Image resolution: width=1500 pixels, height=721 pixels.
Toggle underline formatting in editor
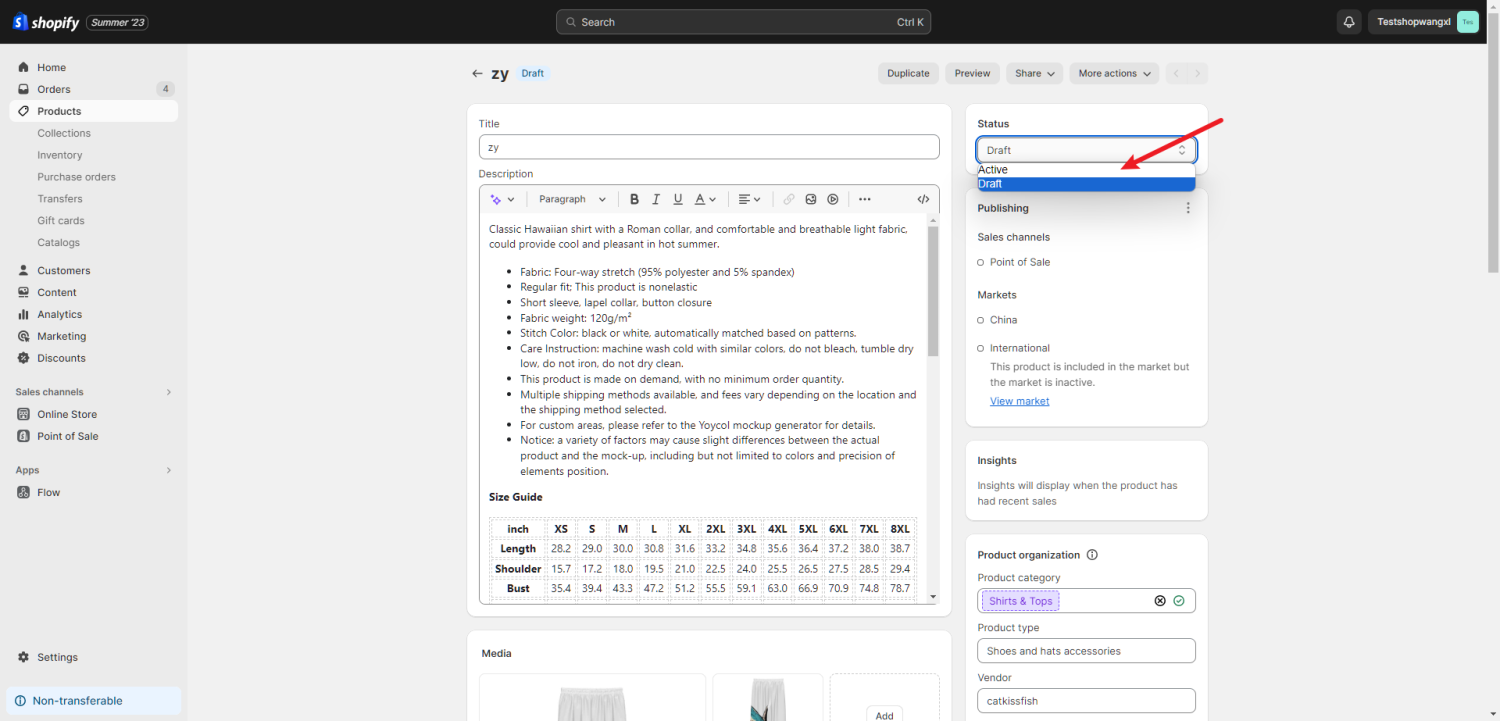[678, 199]
